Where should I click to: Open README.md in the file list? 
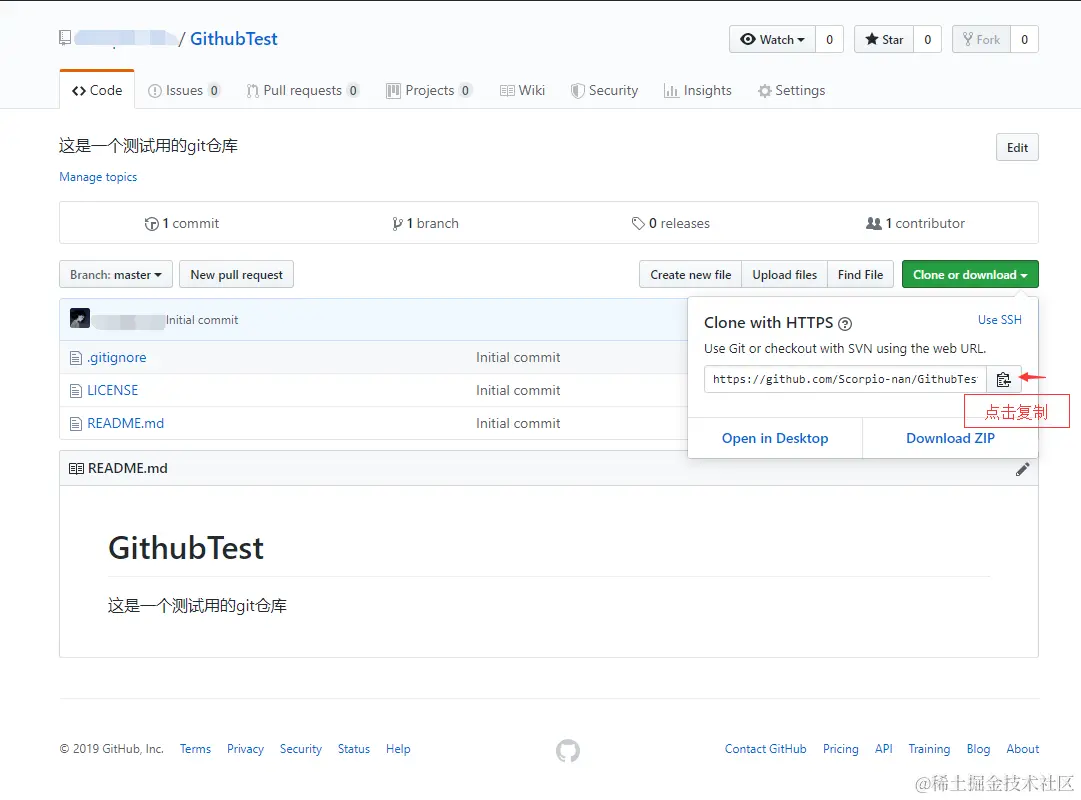tap(125, 424)
